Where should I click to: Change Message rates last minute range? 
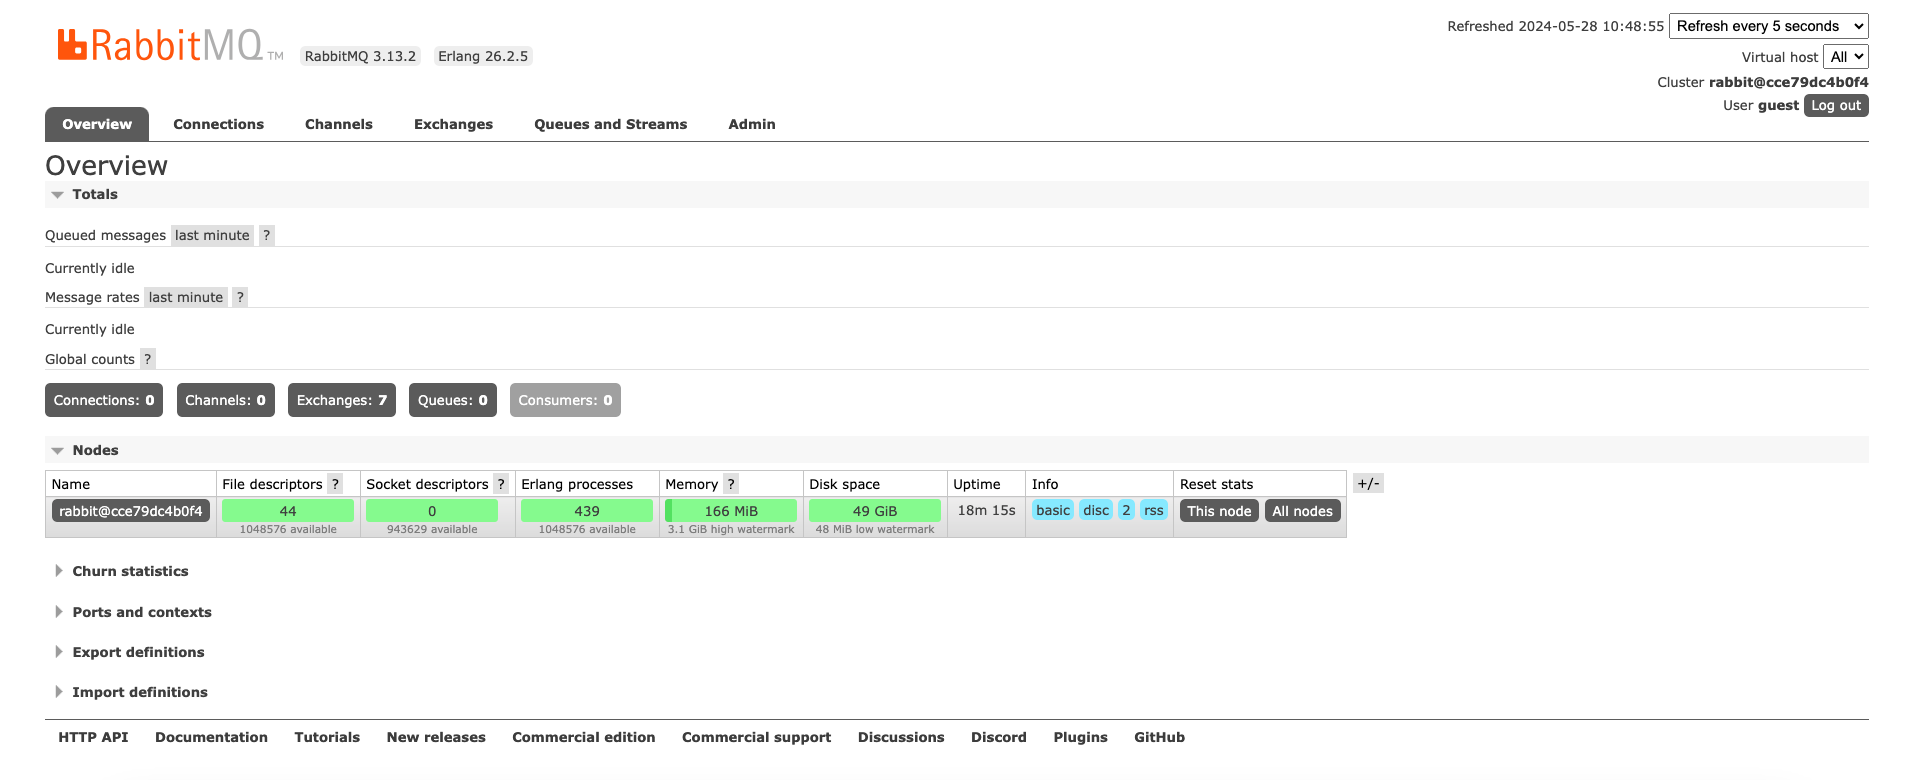(186, 297)
